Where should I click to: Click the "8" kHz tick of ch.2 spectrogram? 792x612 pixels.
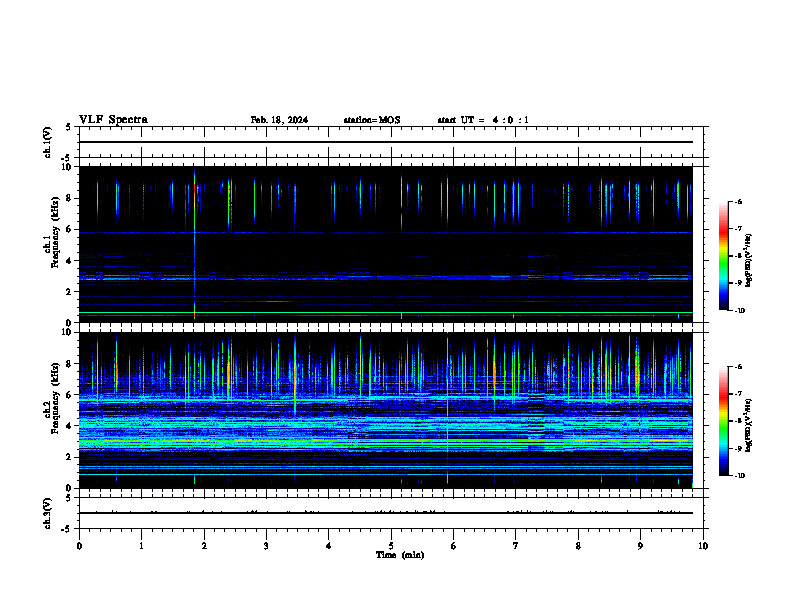pos(70,364)
